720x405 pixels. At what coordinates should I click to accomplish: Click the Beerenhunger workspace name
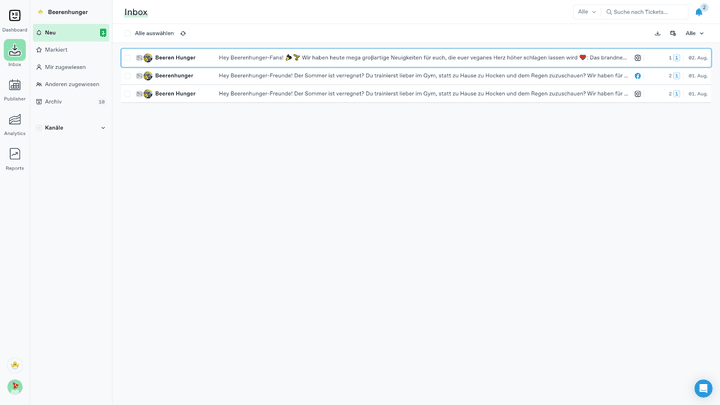click(68, 12)
